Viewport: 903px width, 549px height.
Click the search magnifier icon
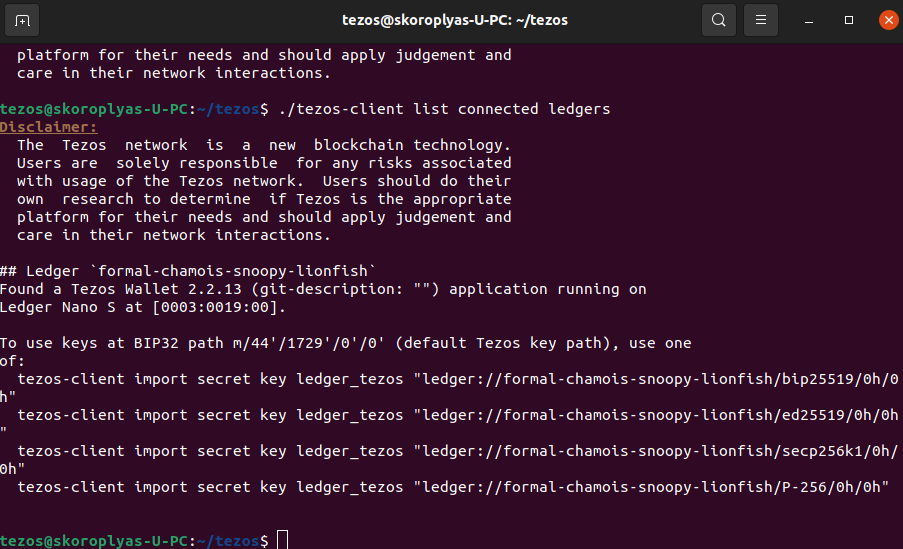(x=718, y=20)
